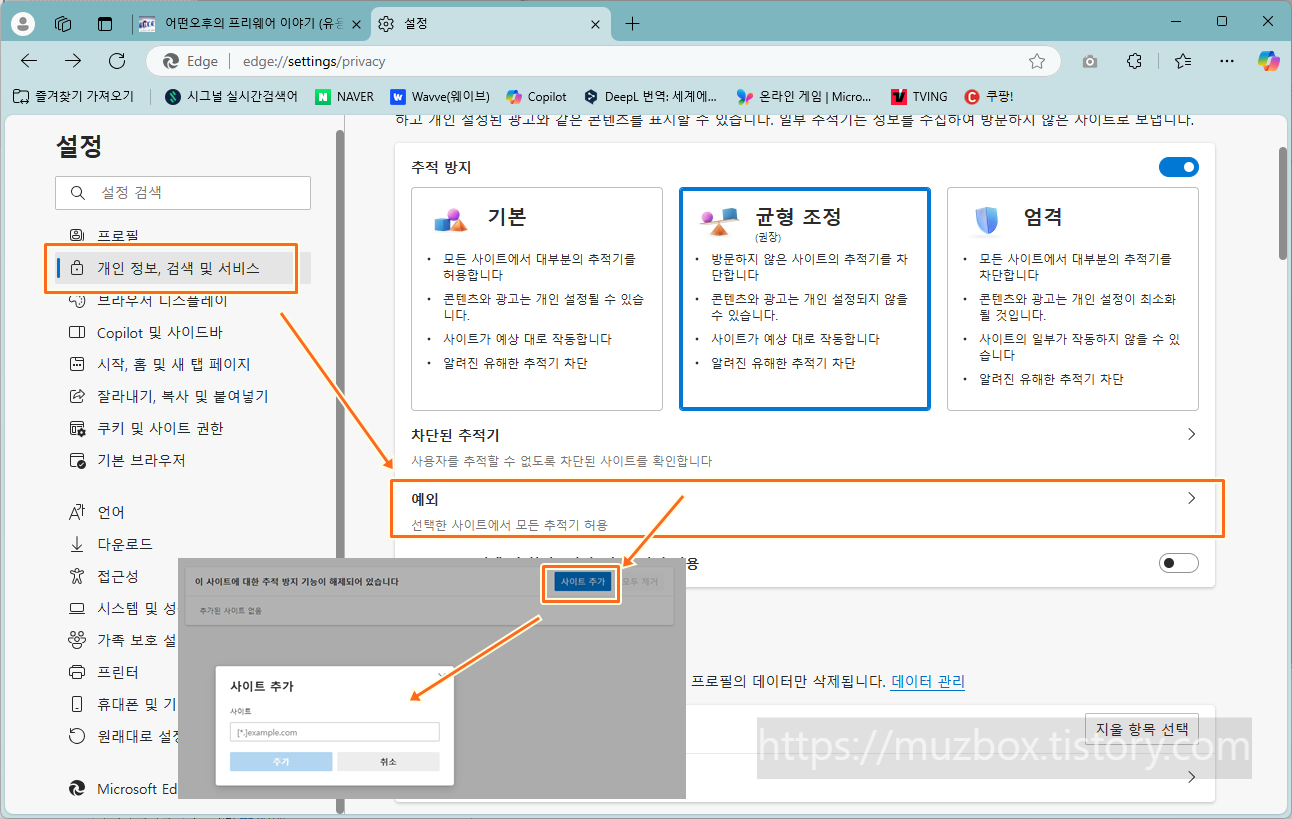Open the 데이터 관리 link
The height and width of the screenshot is (819, 1292).
[928, 681]
